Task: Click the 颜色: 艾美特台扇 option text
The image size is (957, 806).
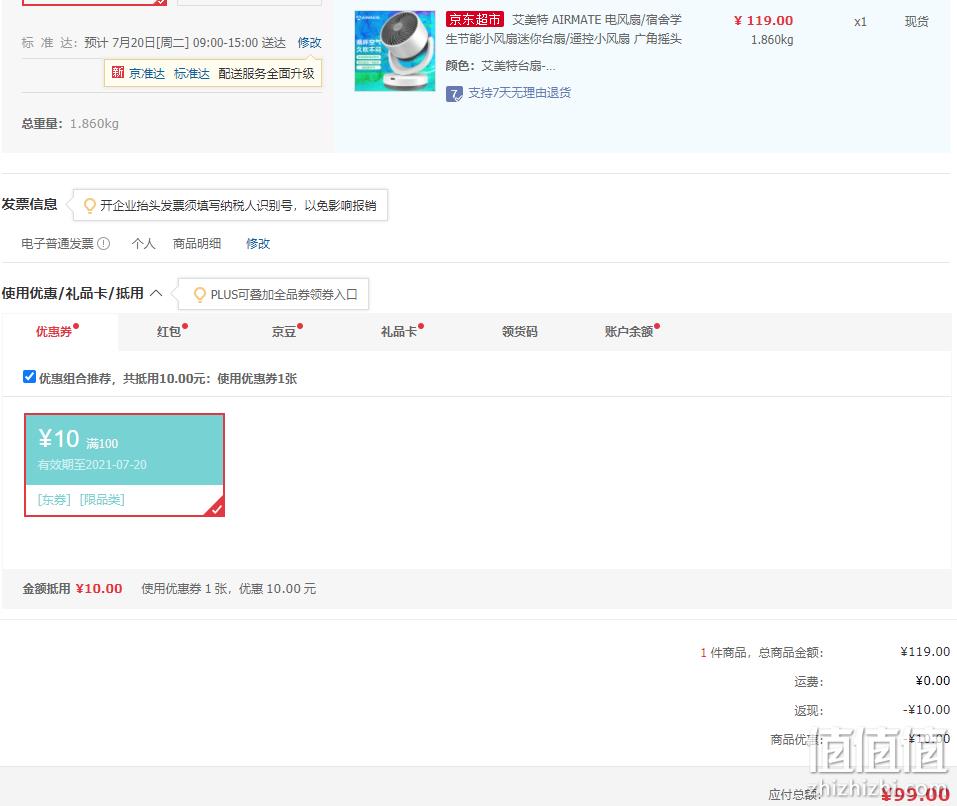Action: point(500,66)
